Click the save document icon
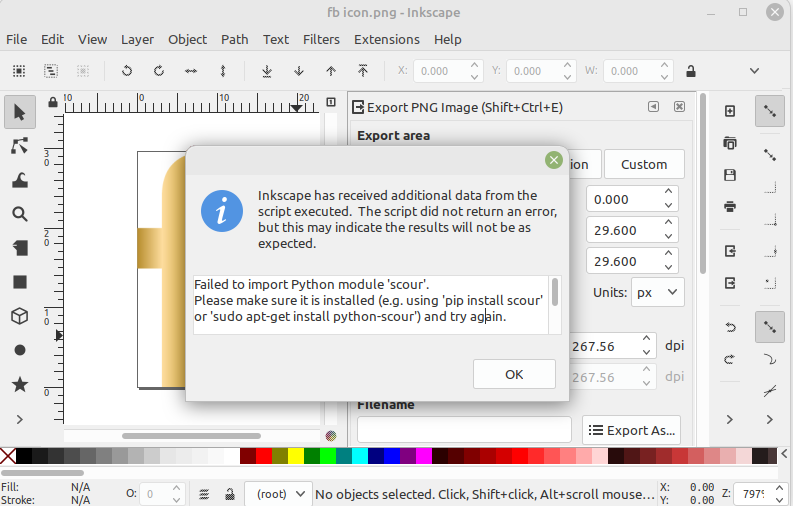 click(x=730, y=175)
